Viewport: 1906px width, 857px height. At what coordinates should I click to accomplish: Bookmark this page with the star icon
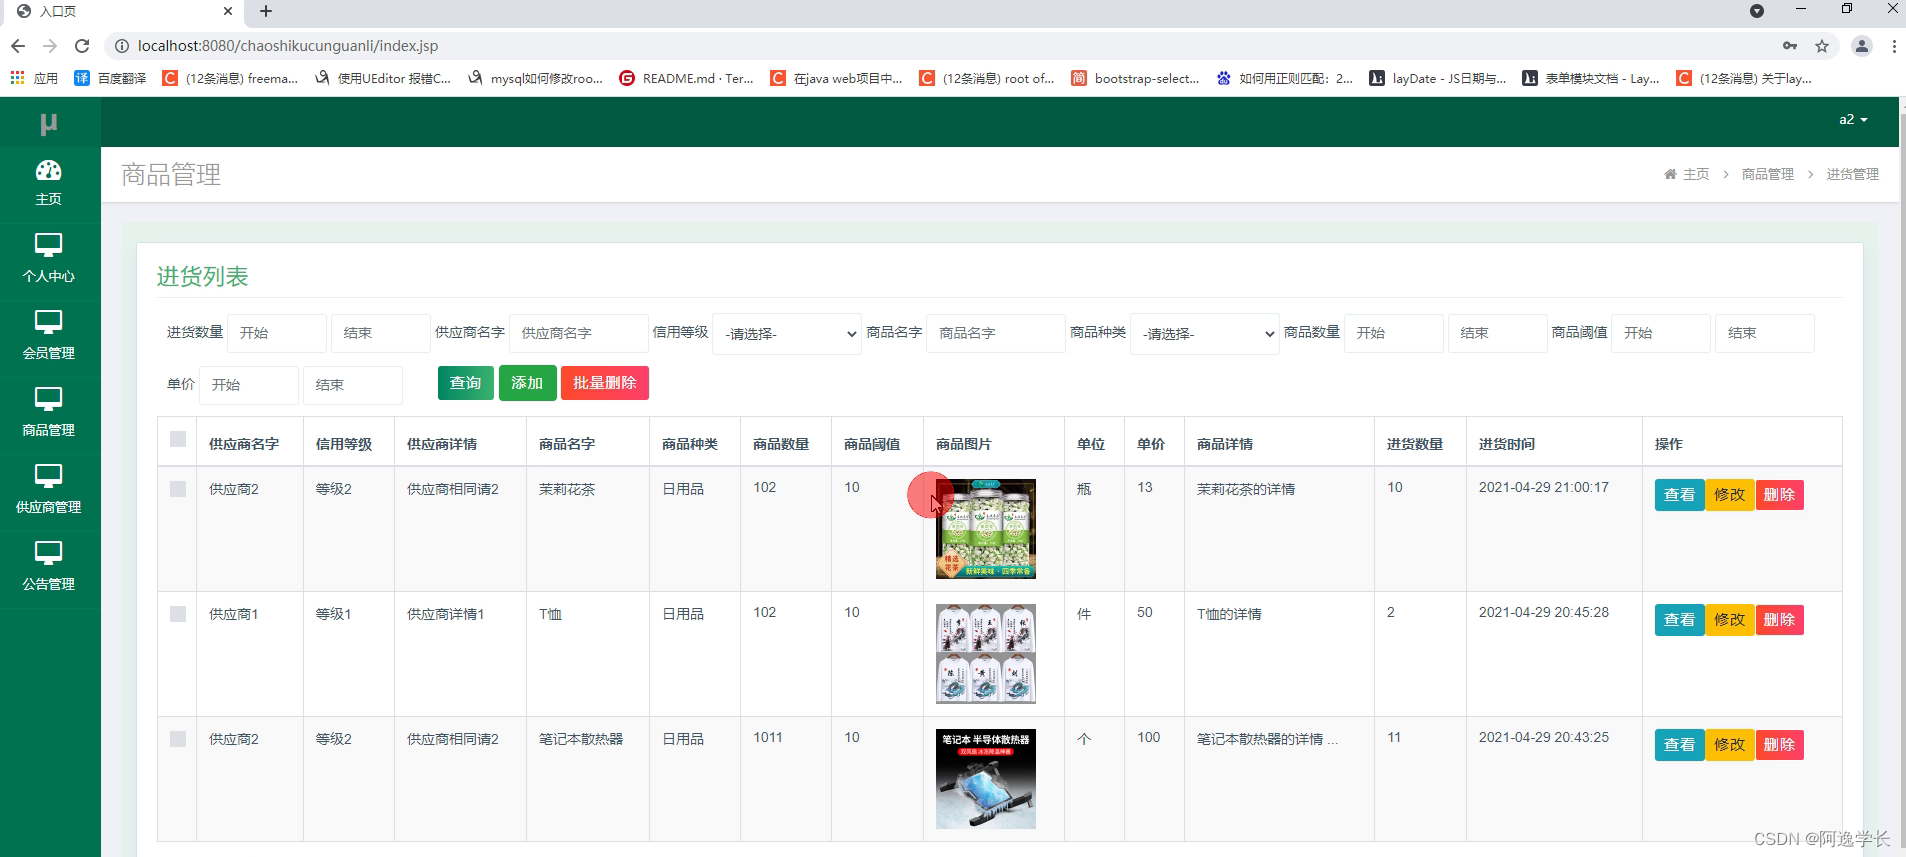point(1822,46)
